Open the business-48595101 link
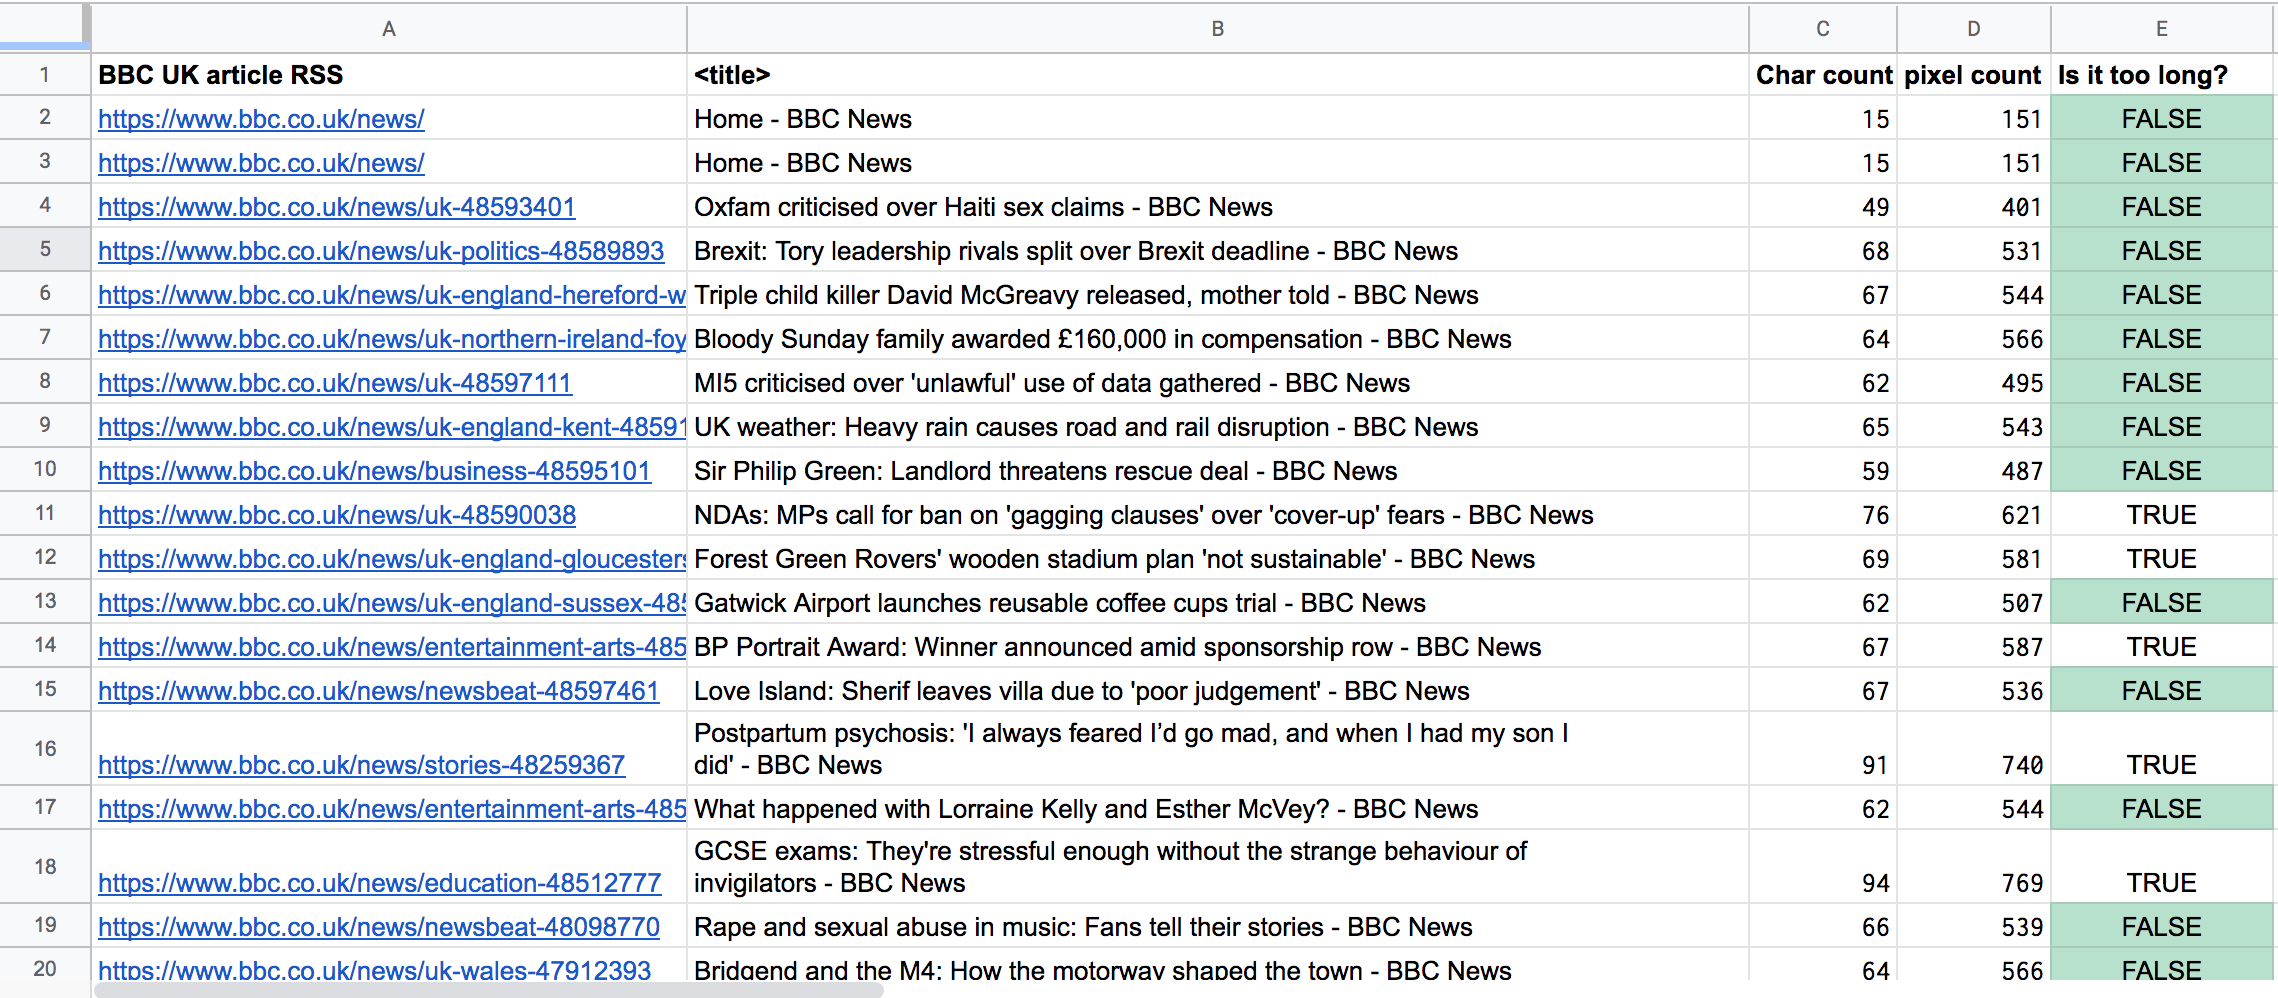The height and width of the screenshot is (998, 2278). (x=374, y=471)
